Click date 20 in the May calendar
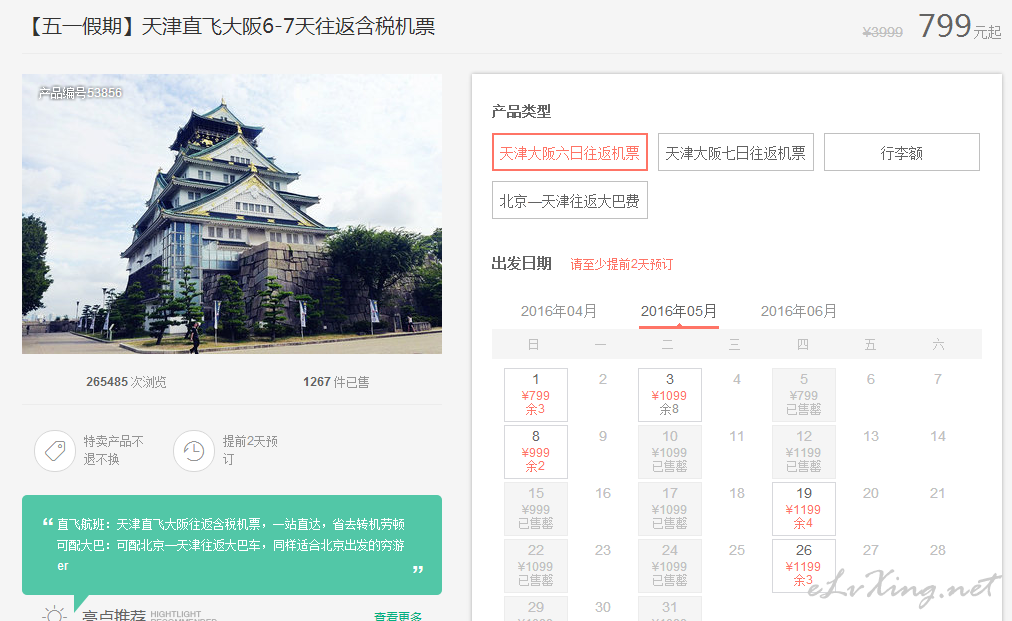Image resolution: width=1012 pixels, height=621 pixels. pos(871,493)
